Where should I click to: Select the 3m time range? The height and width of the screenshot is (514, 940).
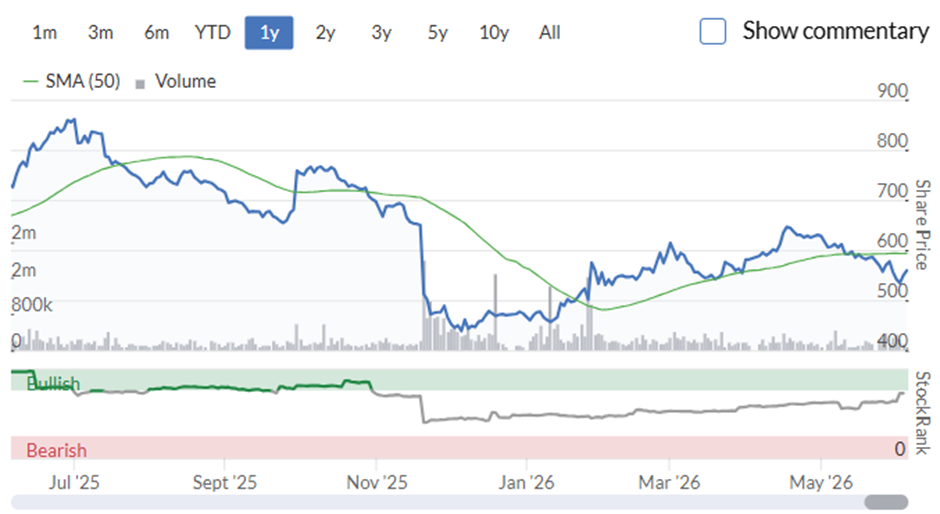pos(100,32)
